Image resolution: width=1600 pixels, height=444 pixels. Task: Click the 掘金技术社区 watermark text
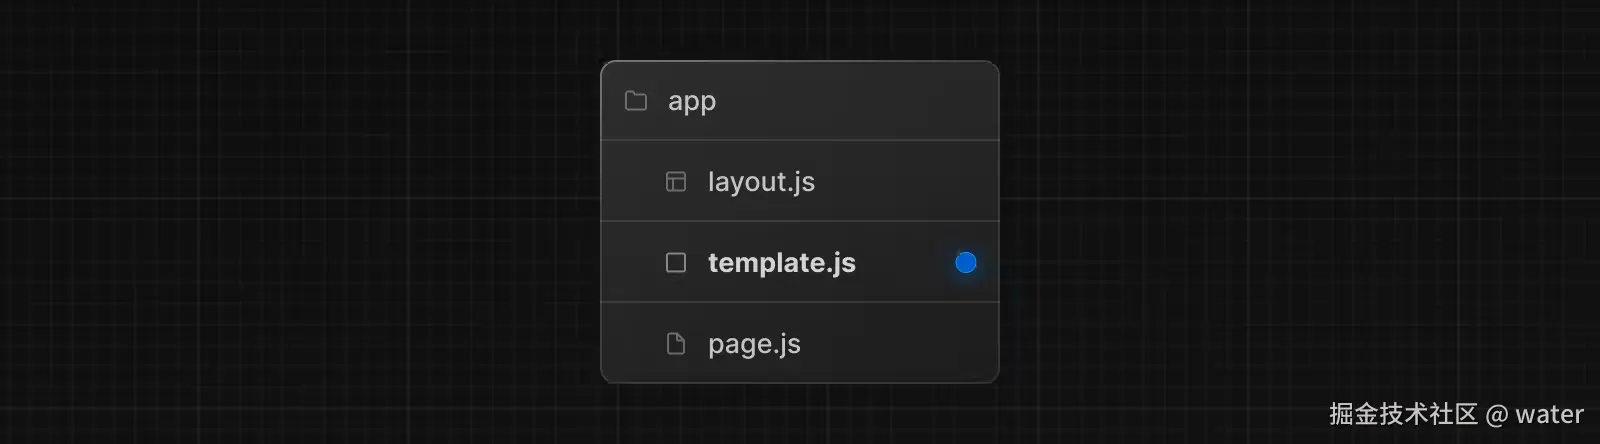click(x=1402, y=414)
